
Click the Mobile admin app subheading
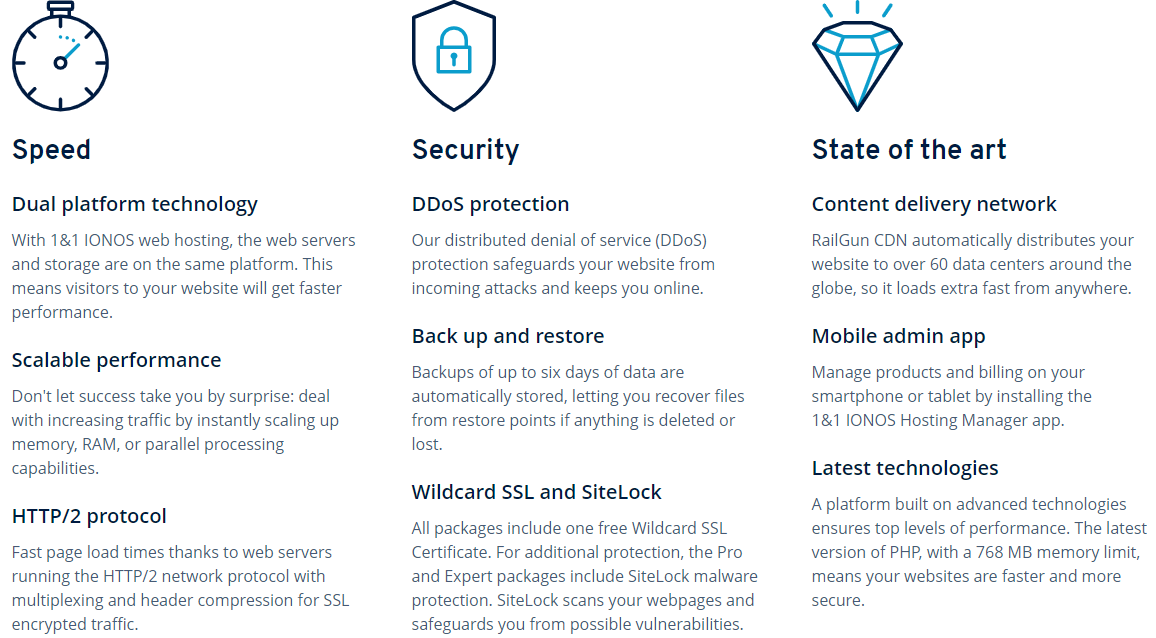pos(899,336)
